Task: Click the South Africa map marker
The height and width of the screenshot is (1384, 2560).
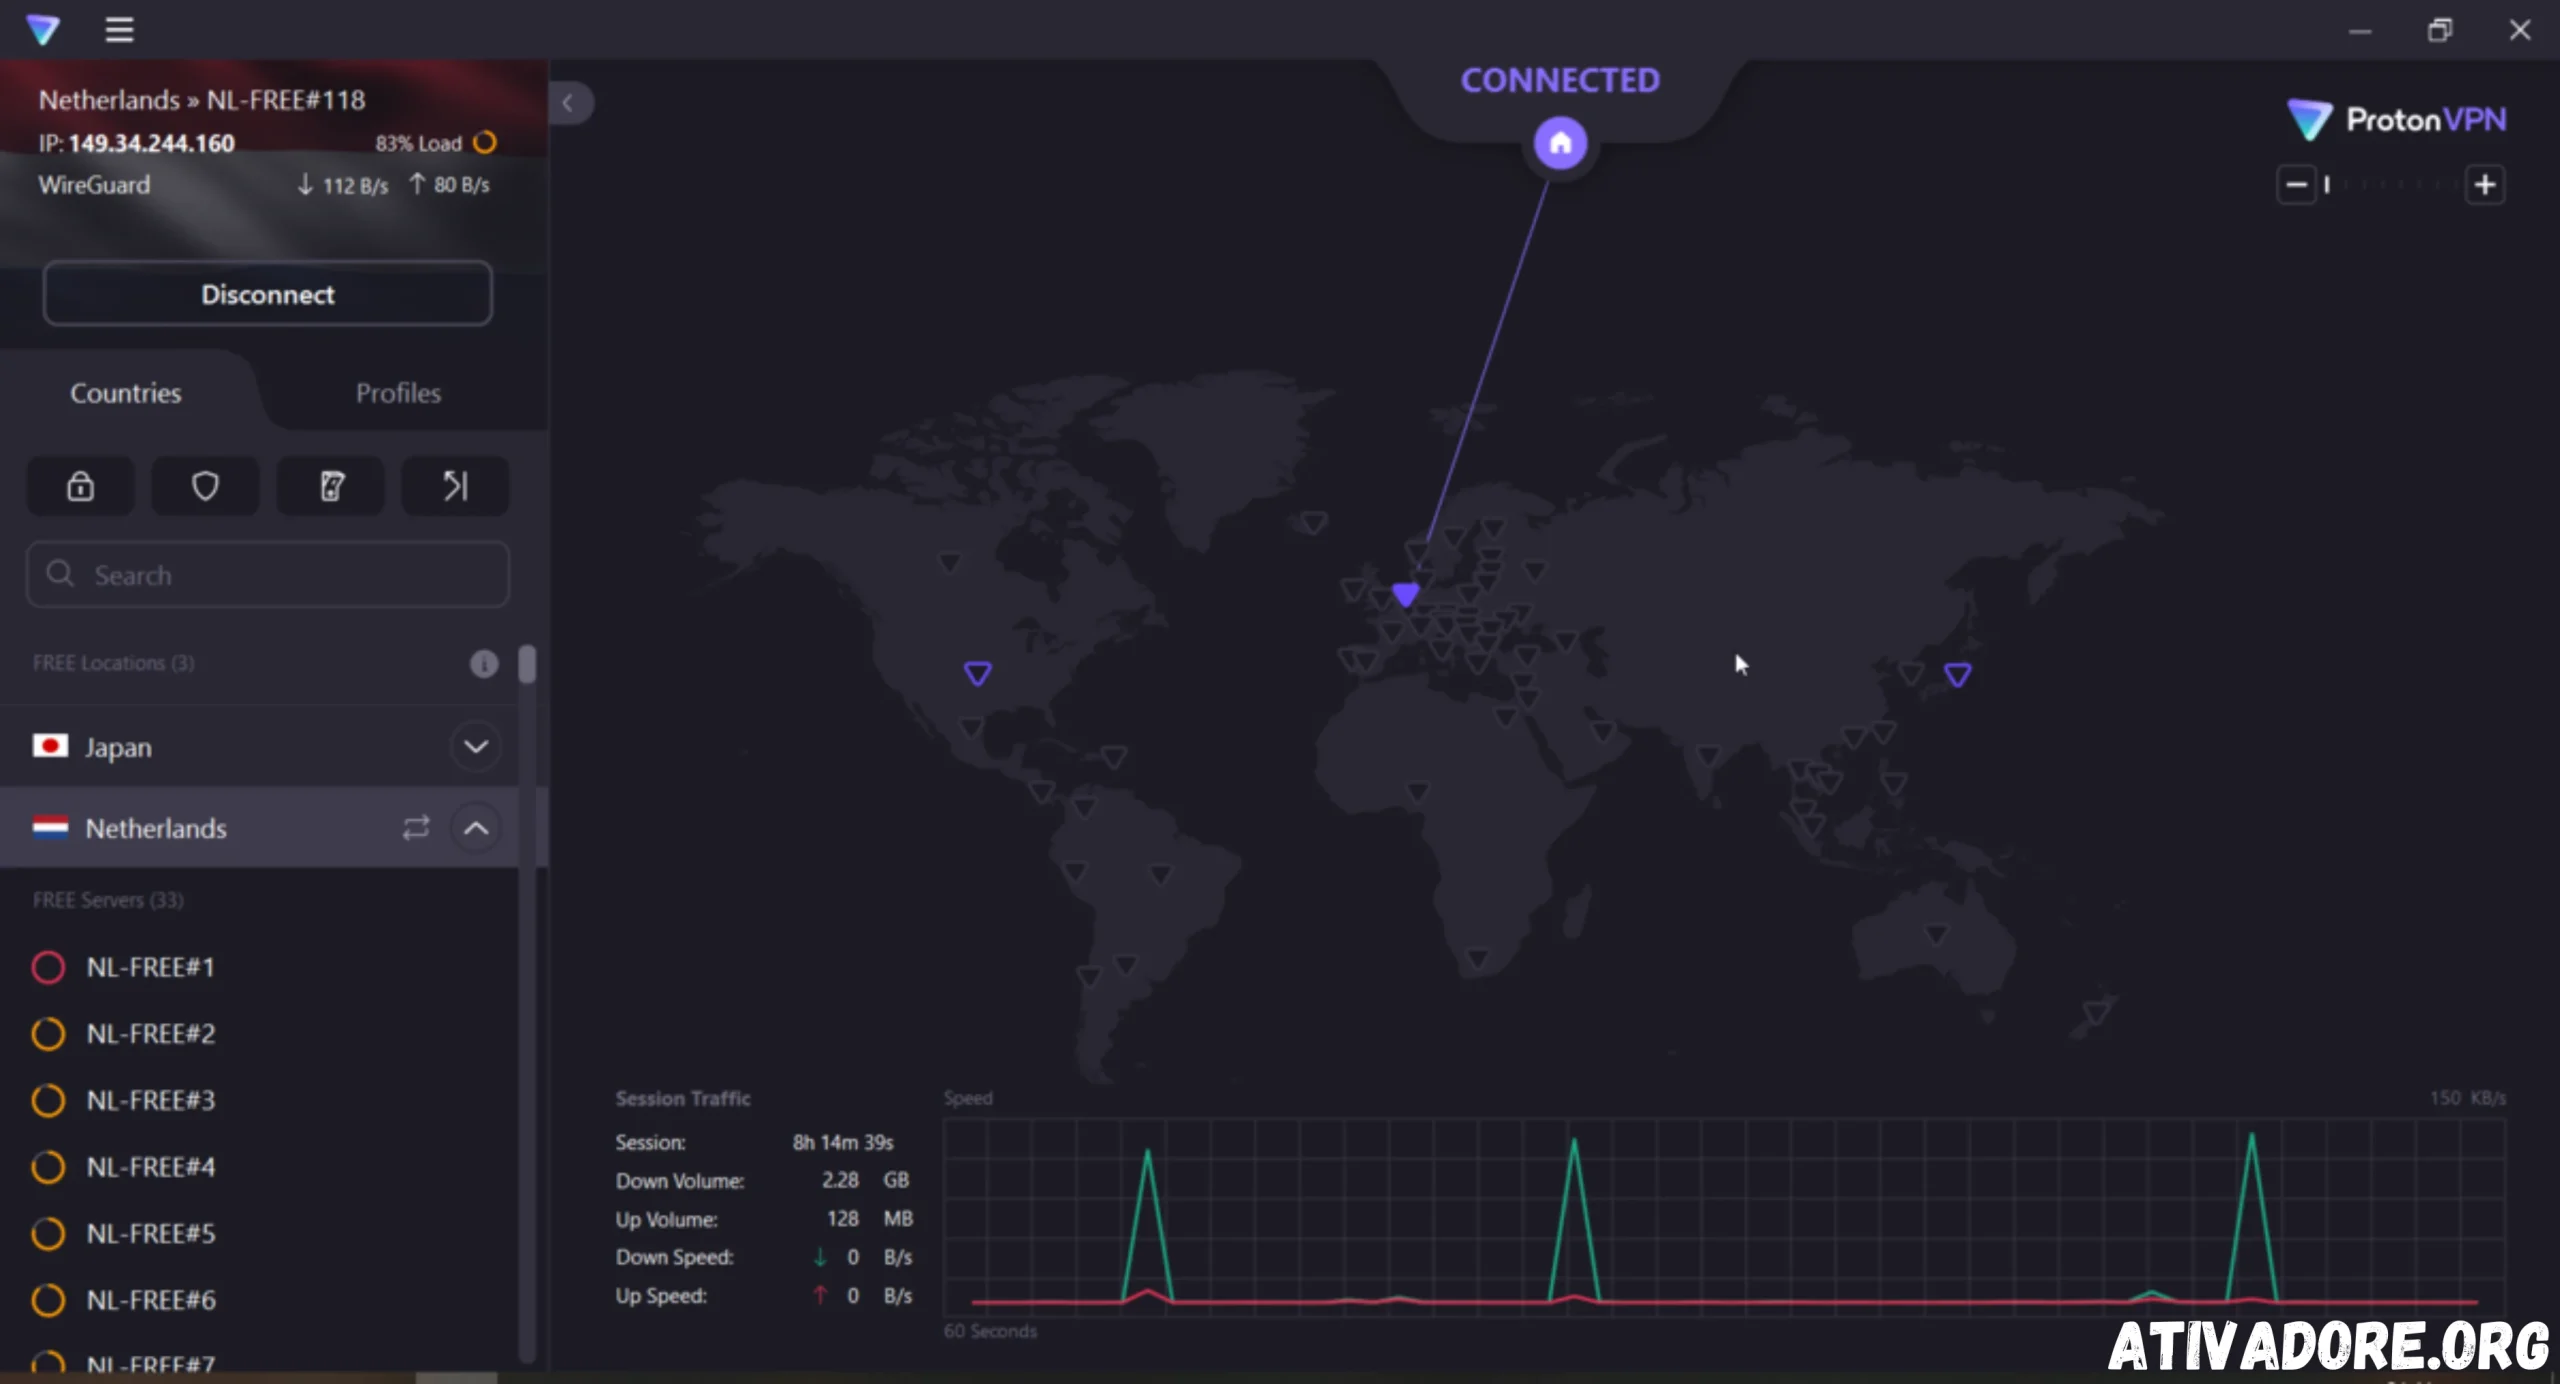Action: coord(1477,959)
